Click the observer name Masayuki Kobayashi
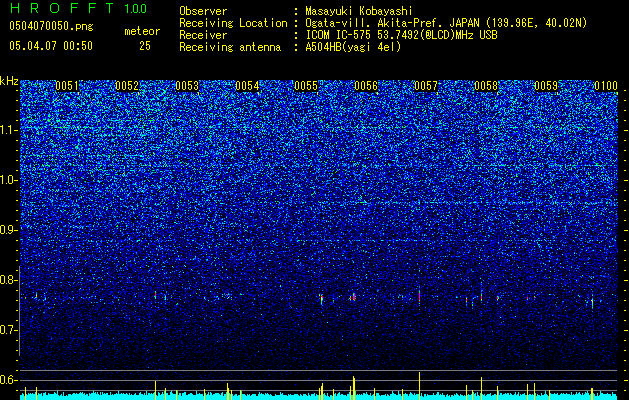The image size is (629, 400). [359, 11]
